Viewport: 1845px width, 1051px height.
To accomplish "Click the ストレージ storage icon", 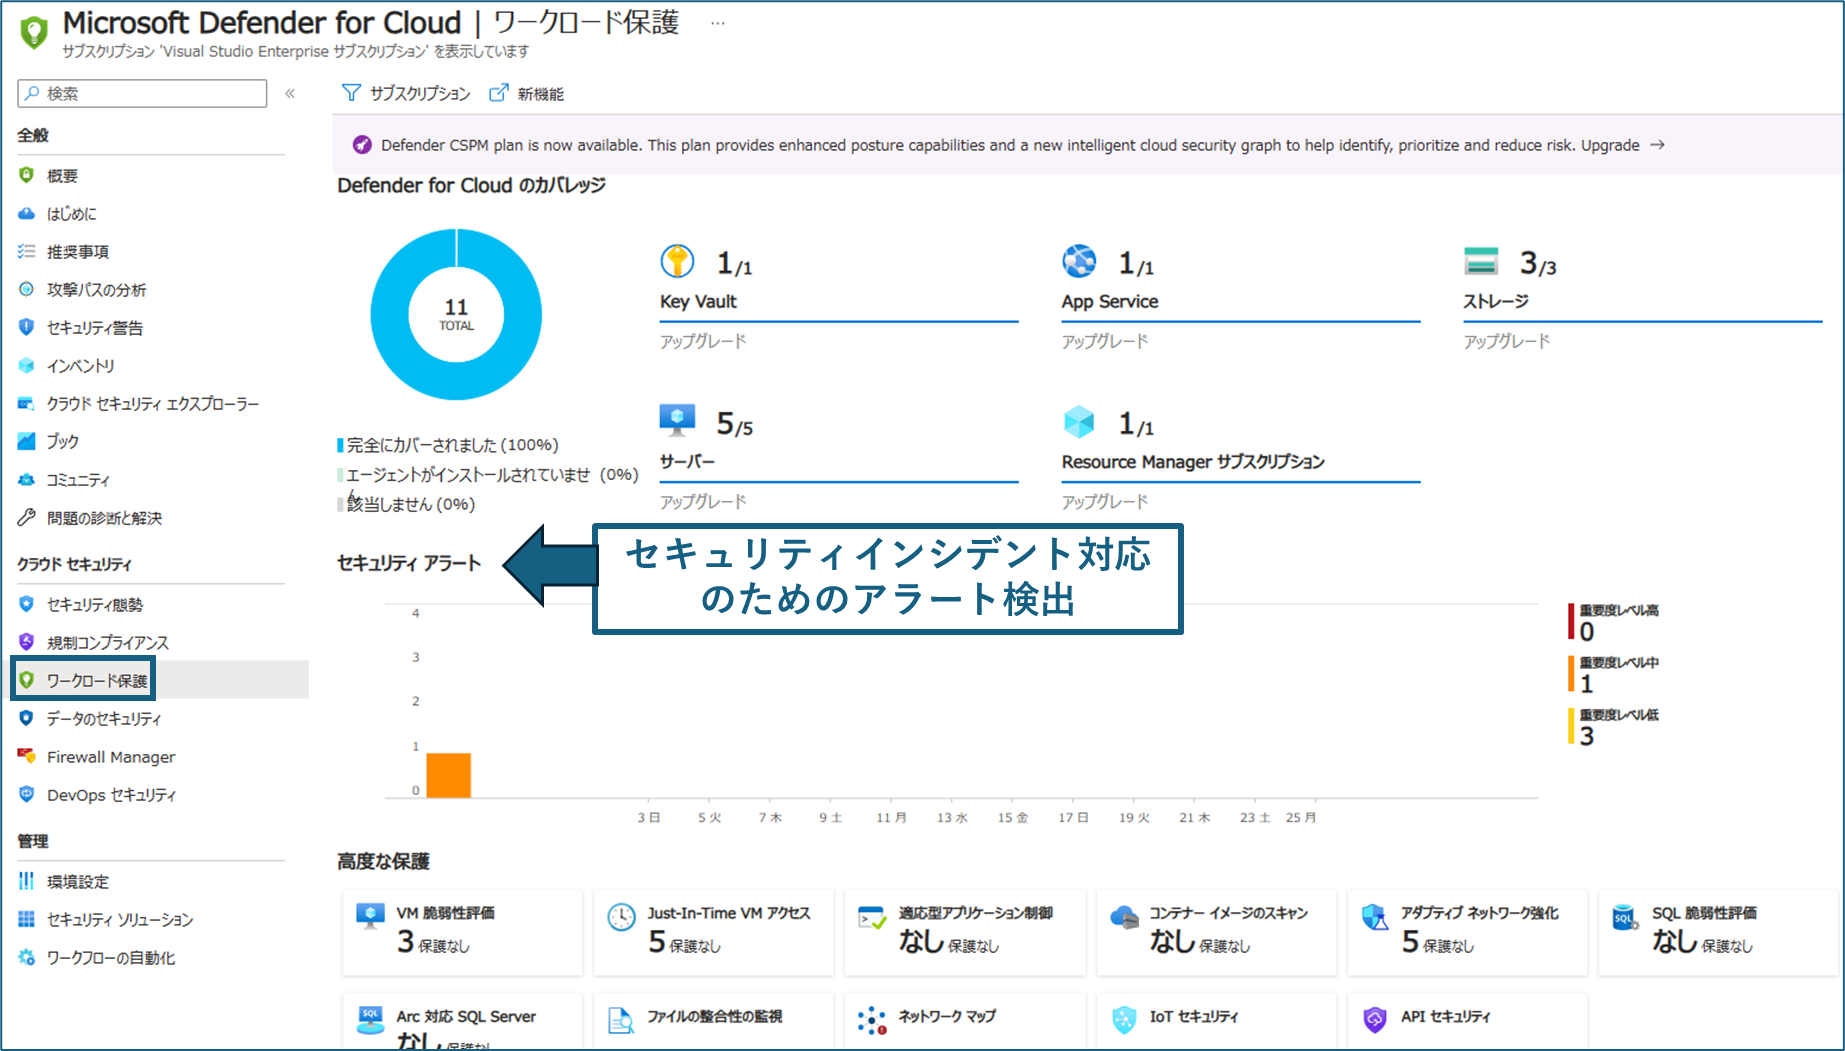I will 1481,262.
